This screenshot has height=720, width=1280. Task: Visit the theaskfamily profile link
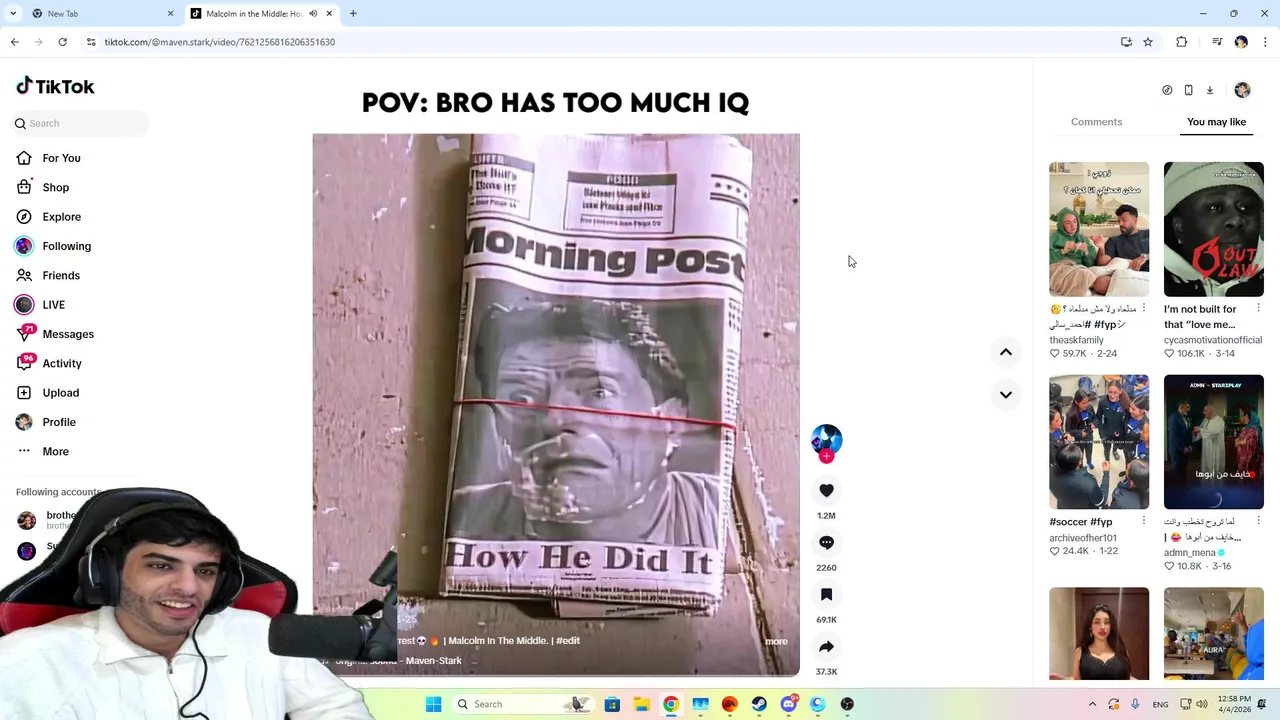click(x=1076, y=340)
